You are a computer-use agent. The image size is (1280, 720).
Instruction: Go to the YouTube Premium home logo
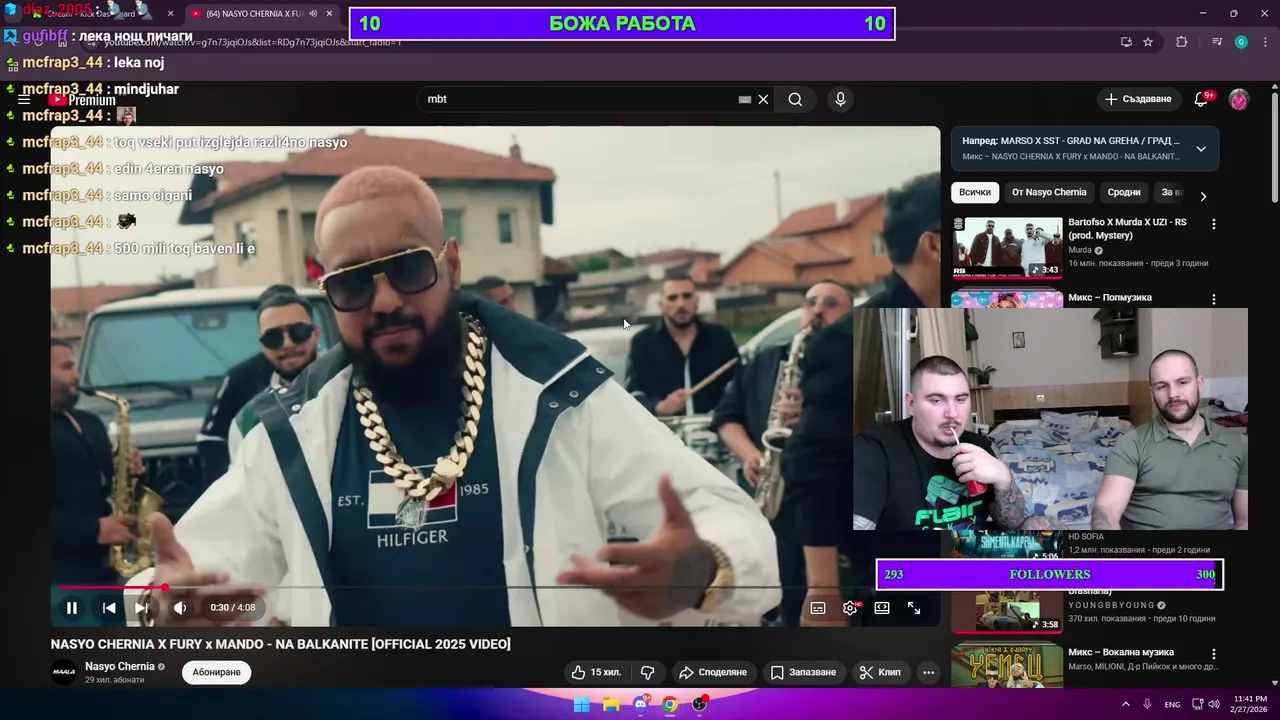[83, 100]
